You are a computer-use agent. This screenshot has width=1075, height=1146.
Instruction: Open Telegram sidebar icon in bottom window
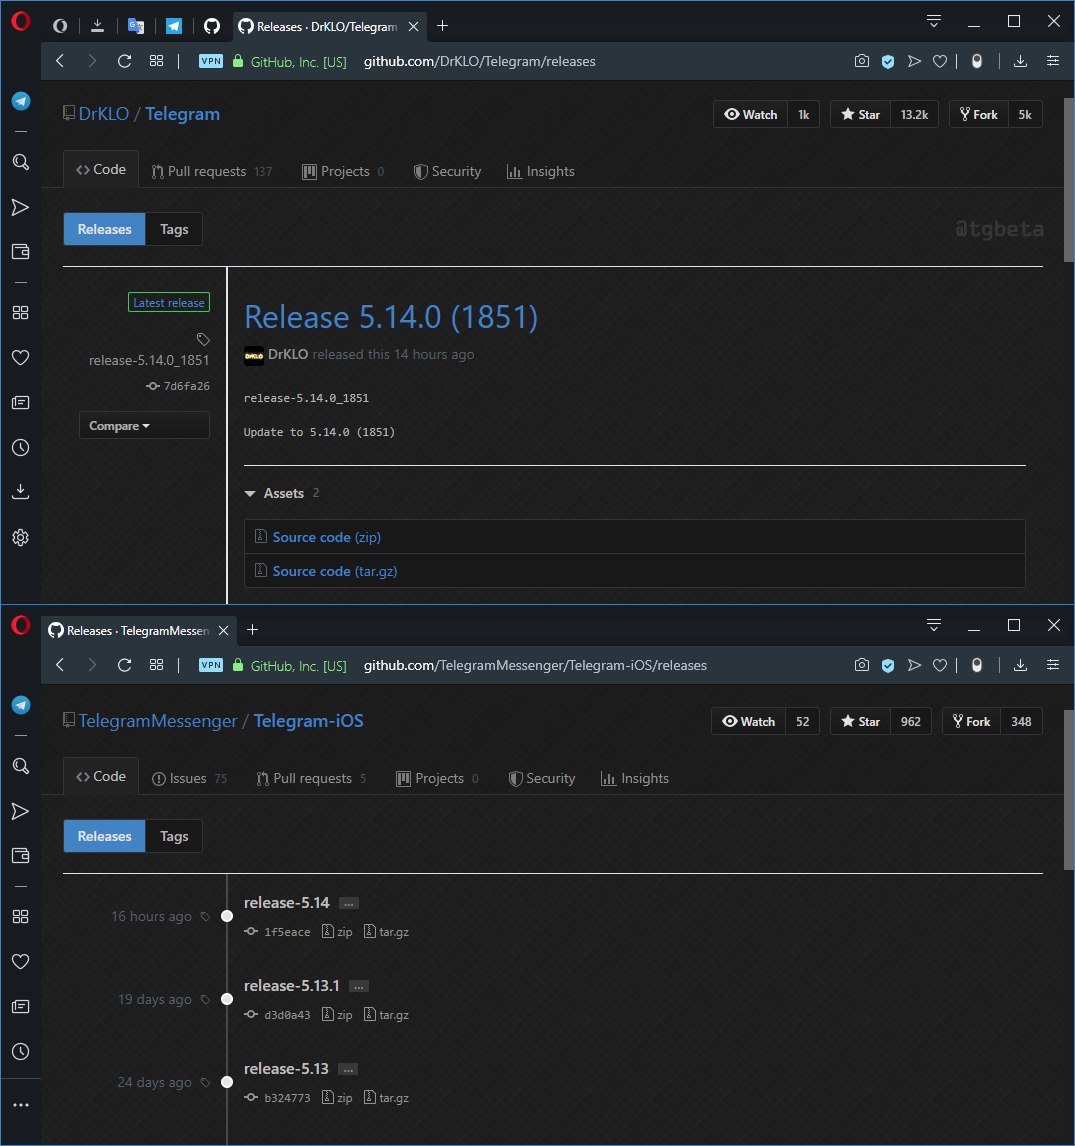[x=20, y=705]
